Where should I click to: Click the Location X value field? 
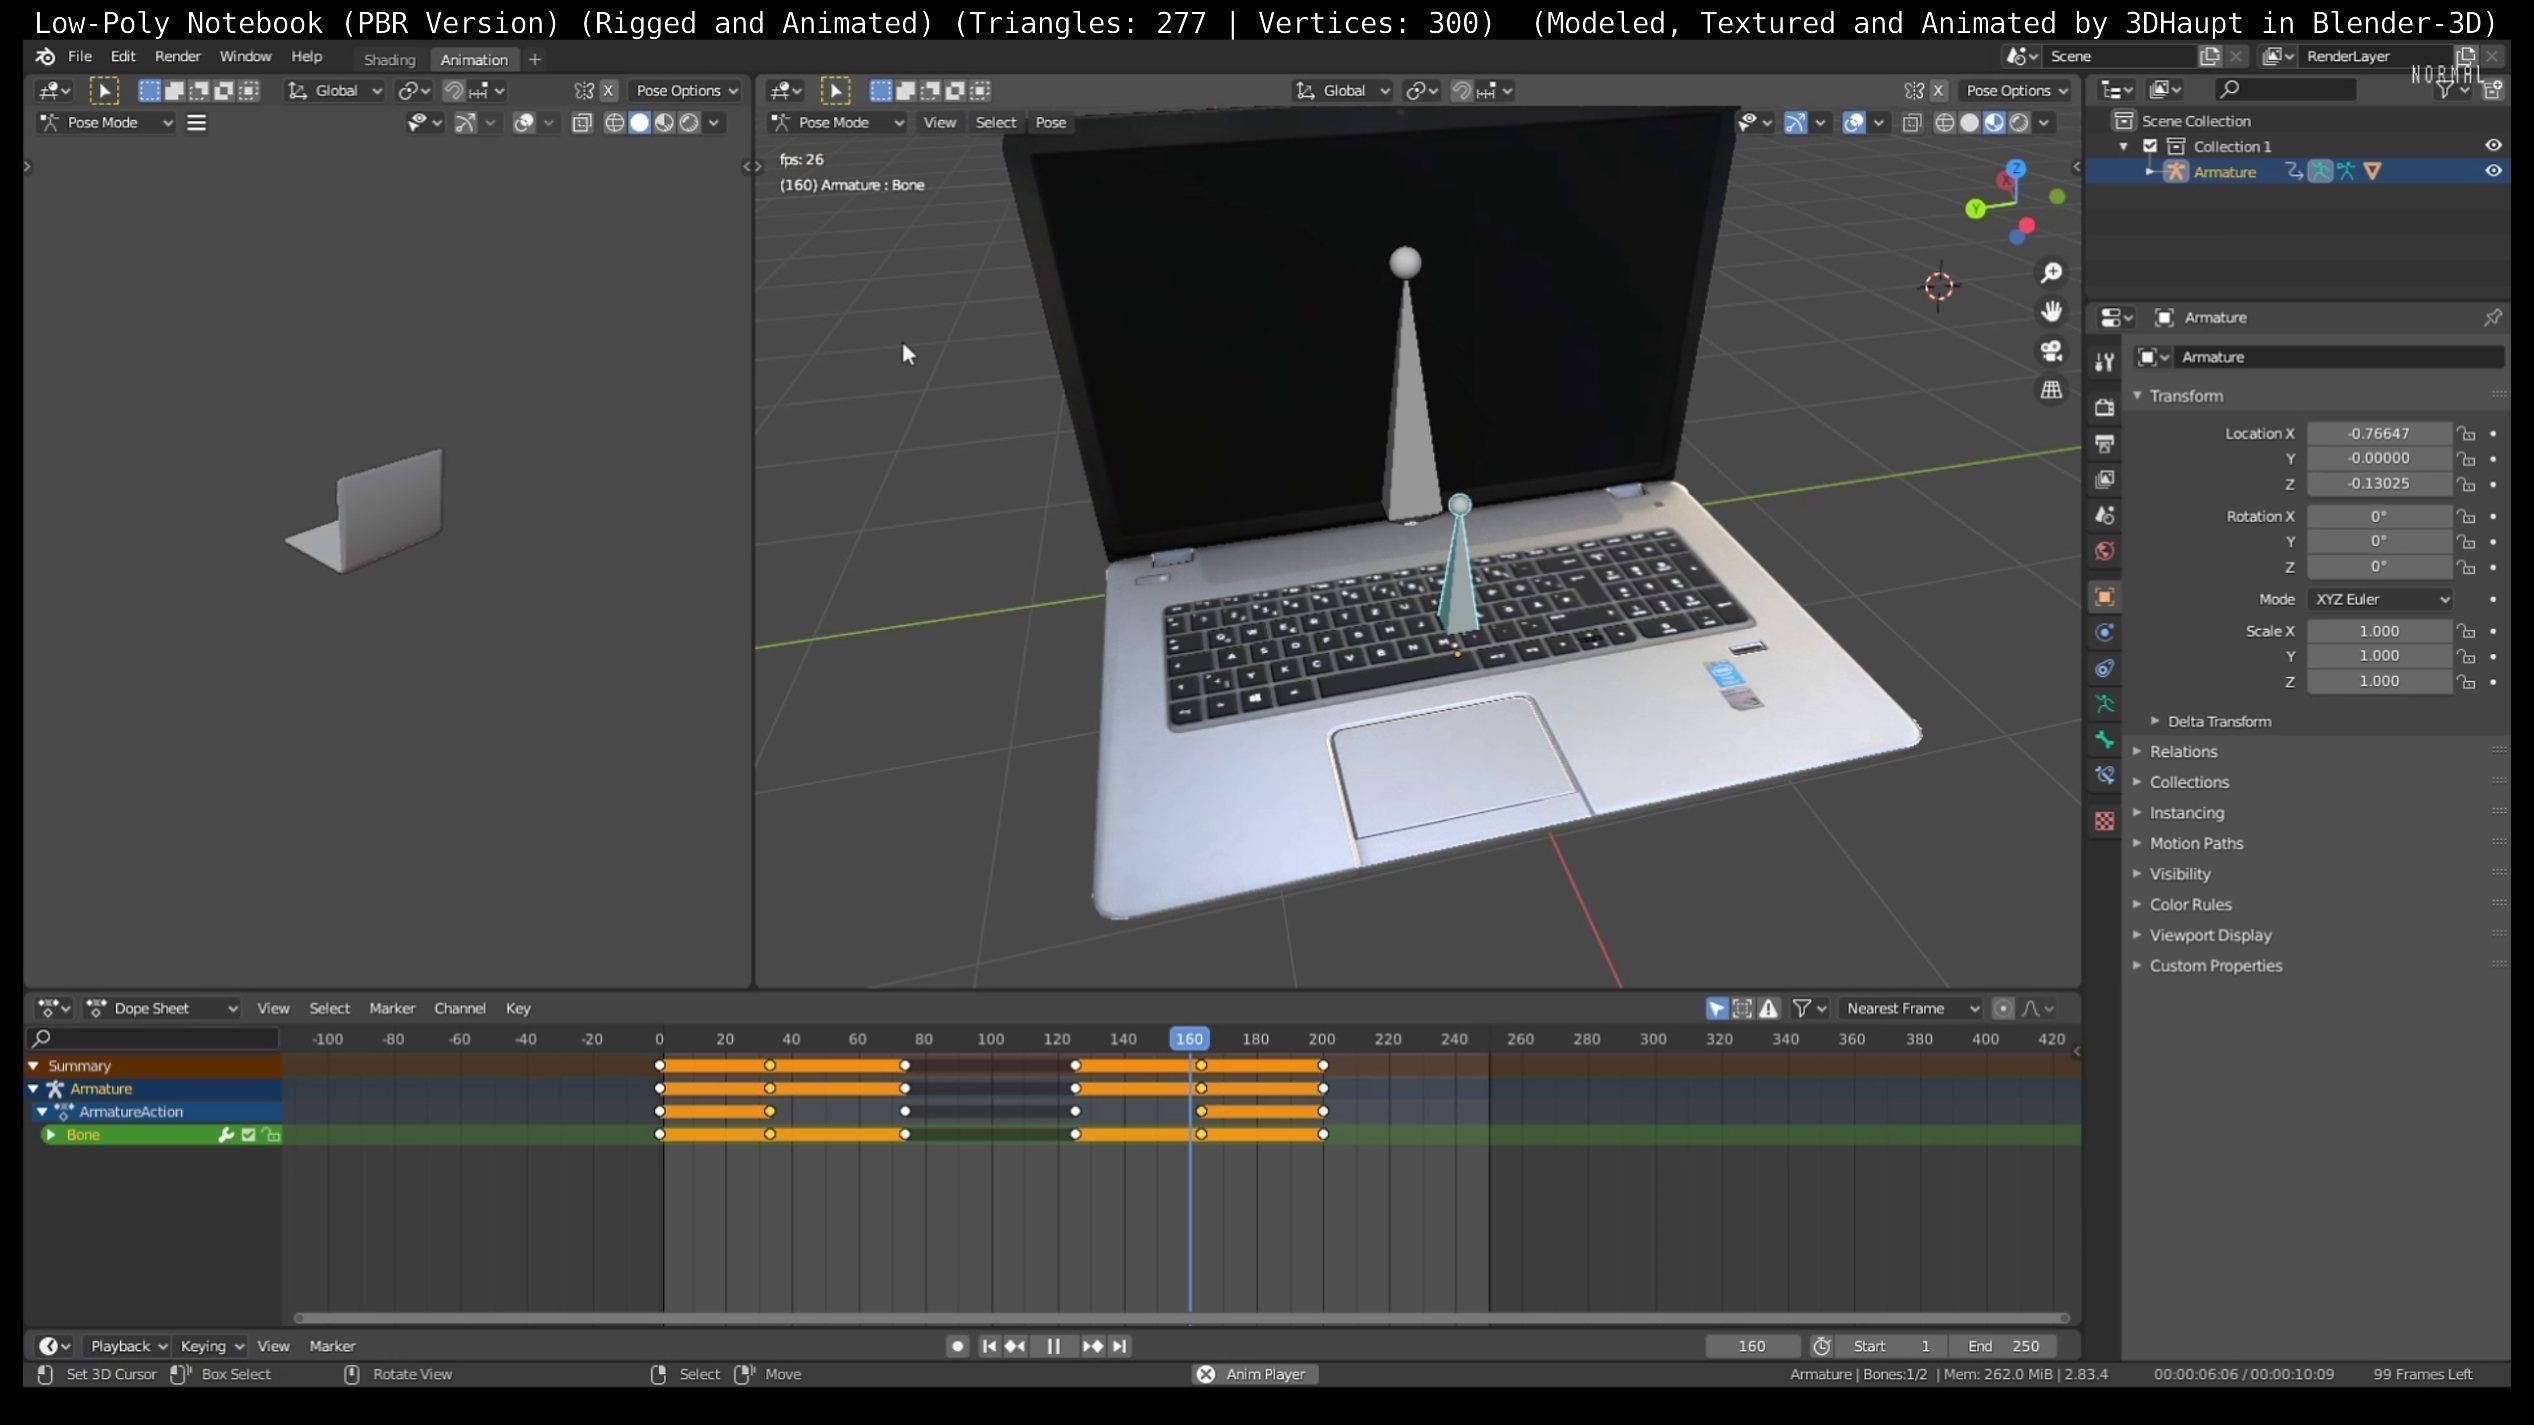[x=2378, y=433]
